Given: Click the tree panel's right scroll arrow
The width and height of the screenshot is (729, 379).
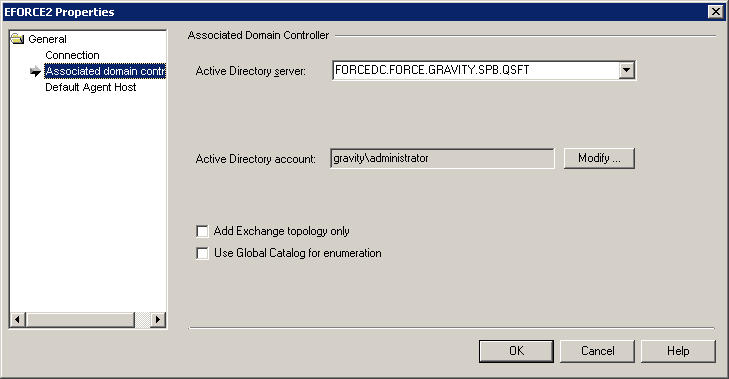Looking at the screenshot, I should [158, 319].
